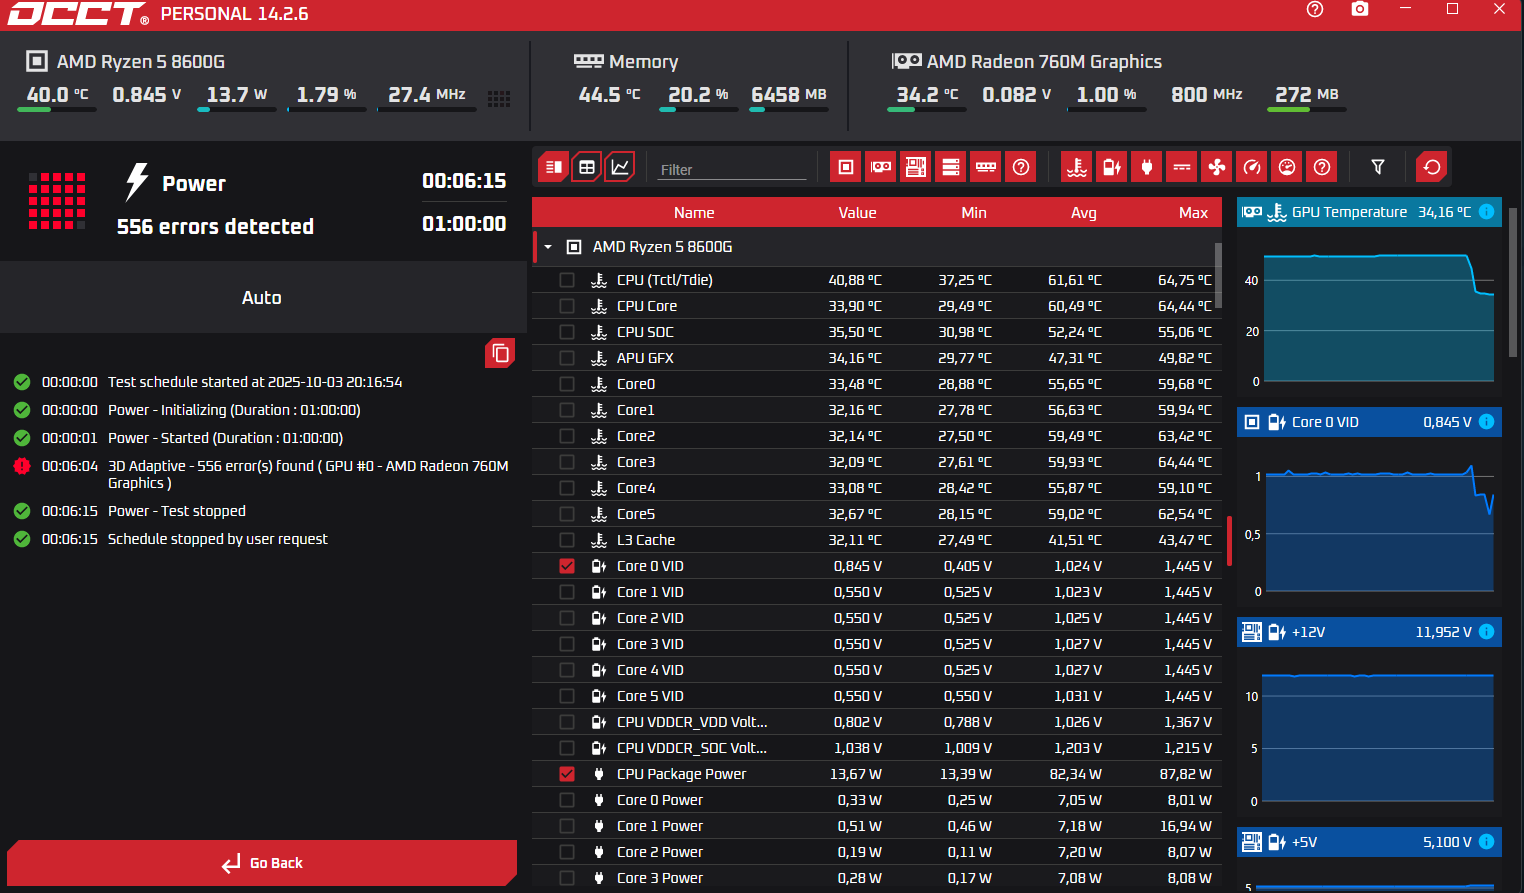Open info for the GPU Temperature graph
This screenshot has height=893, width=1524.
click(x=1486, y=212)
